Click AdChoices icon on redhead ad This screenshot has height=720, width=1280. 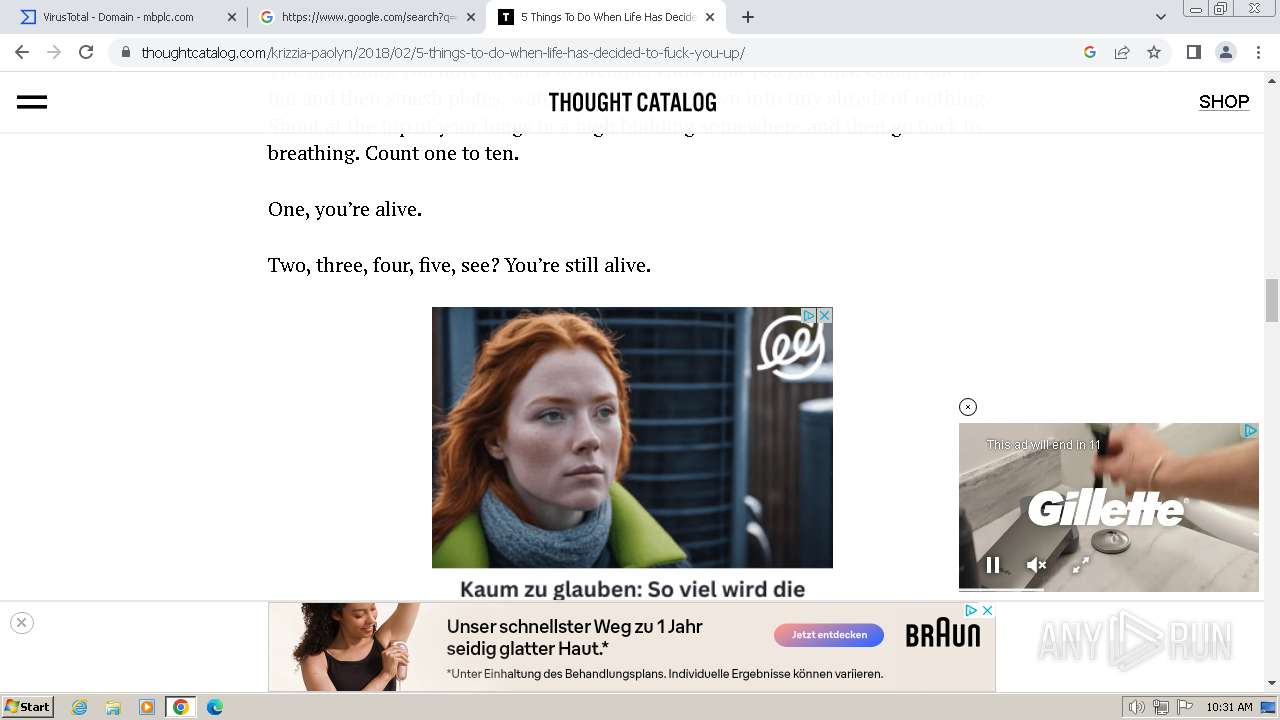809,315
